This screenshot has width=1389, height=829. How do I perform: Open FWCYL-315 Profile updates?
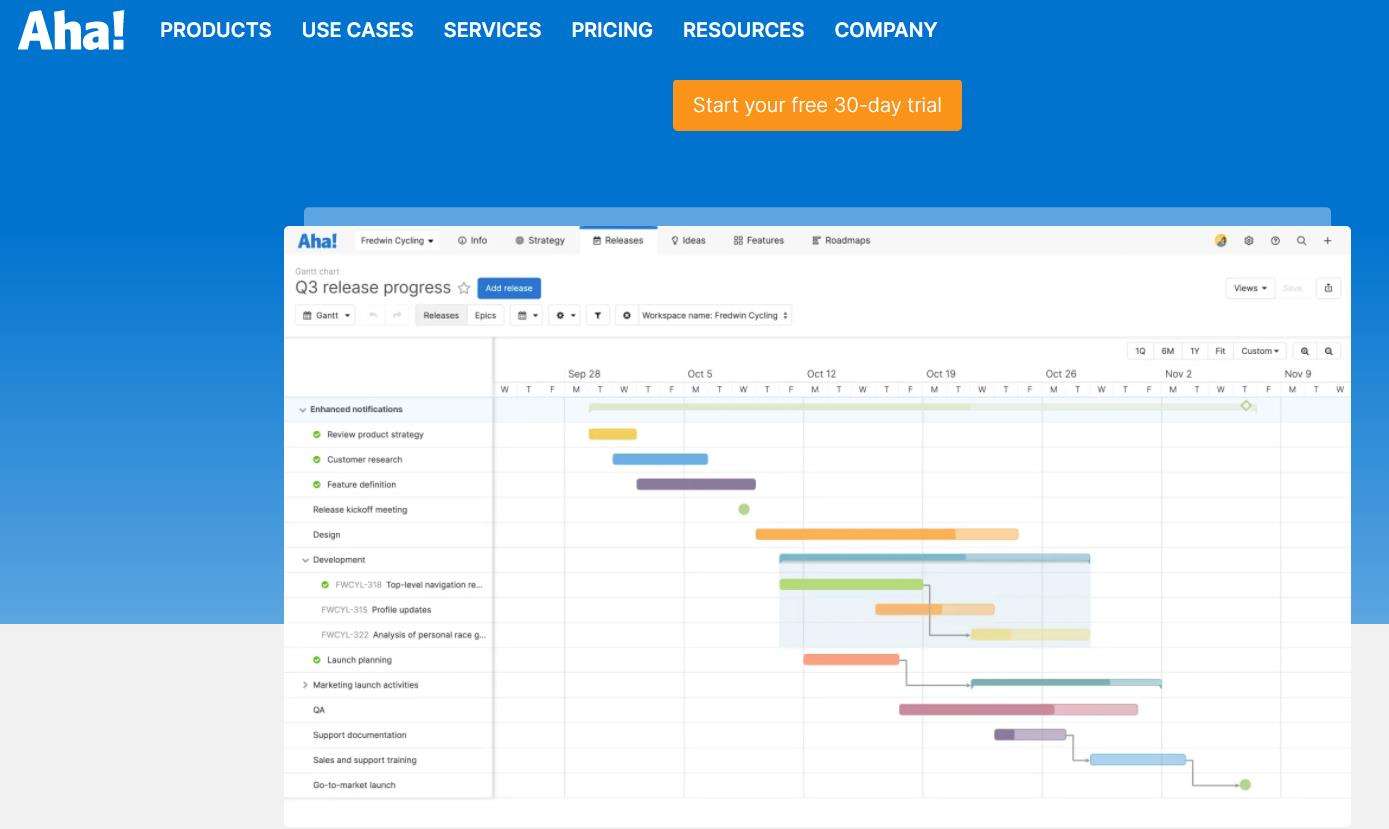[x=376, y=610]
